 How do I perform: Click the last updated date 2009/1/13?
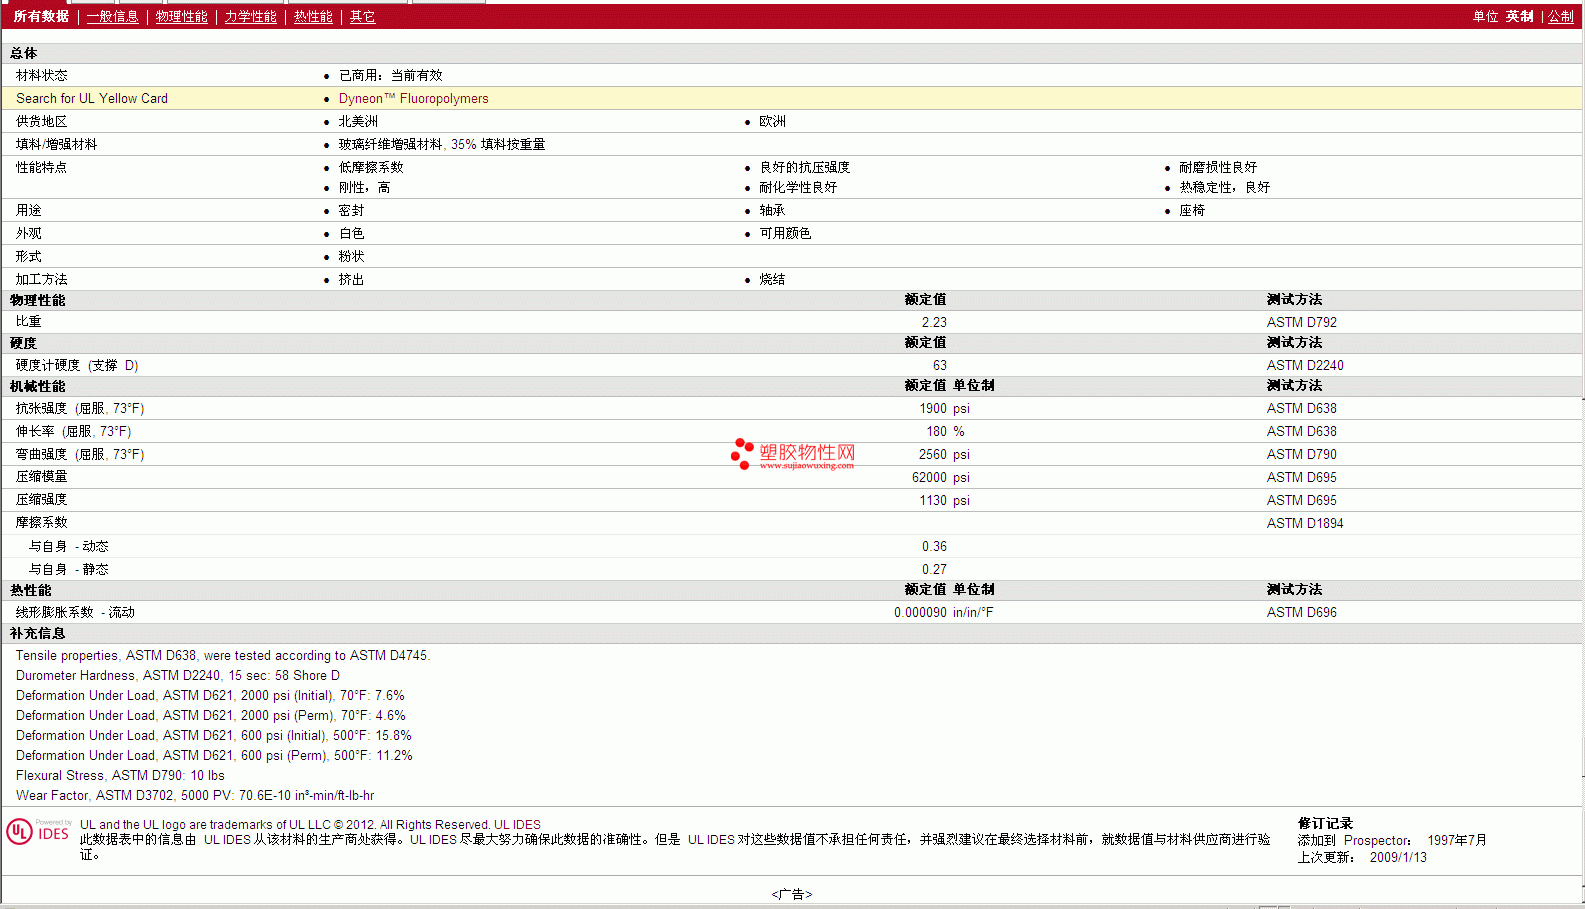[1398, 858]
